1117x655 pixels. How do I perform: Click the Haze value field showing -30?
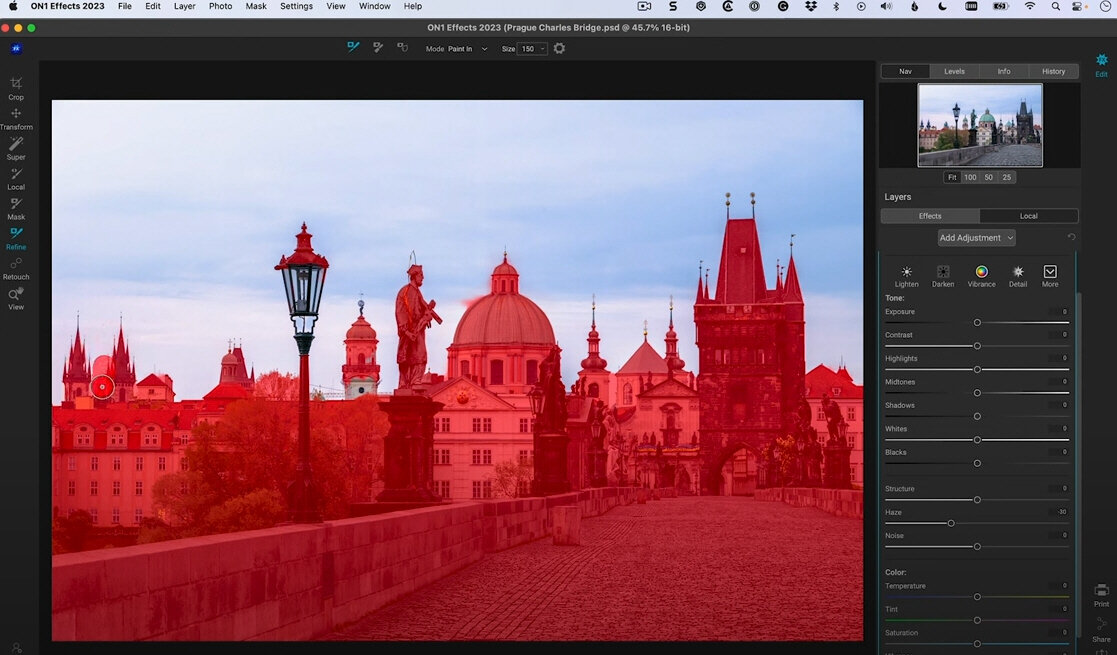click(x=1061, y=512)
